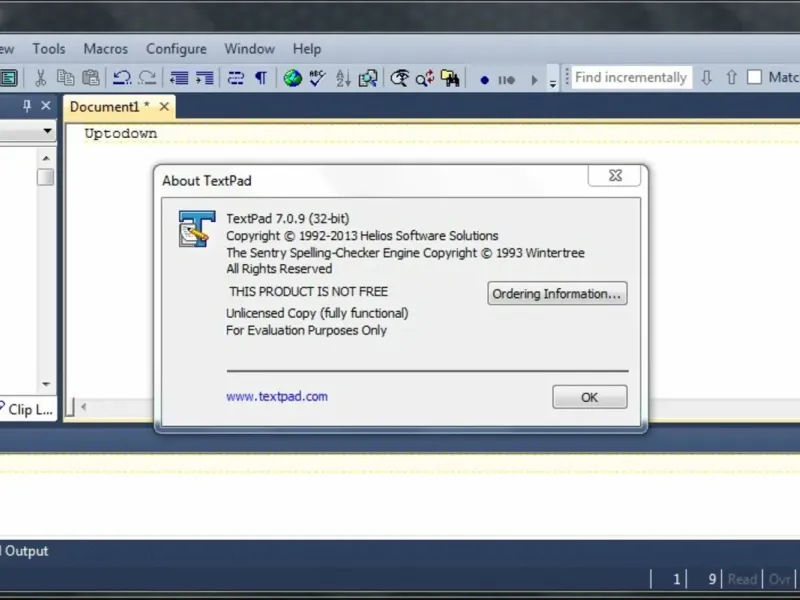Click the side panel scroll up arrow
Screen dimensions: 800x600
46,158
